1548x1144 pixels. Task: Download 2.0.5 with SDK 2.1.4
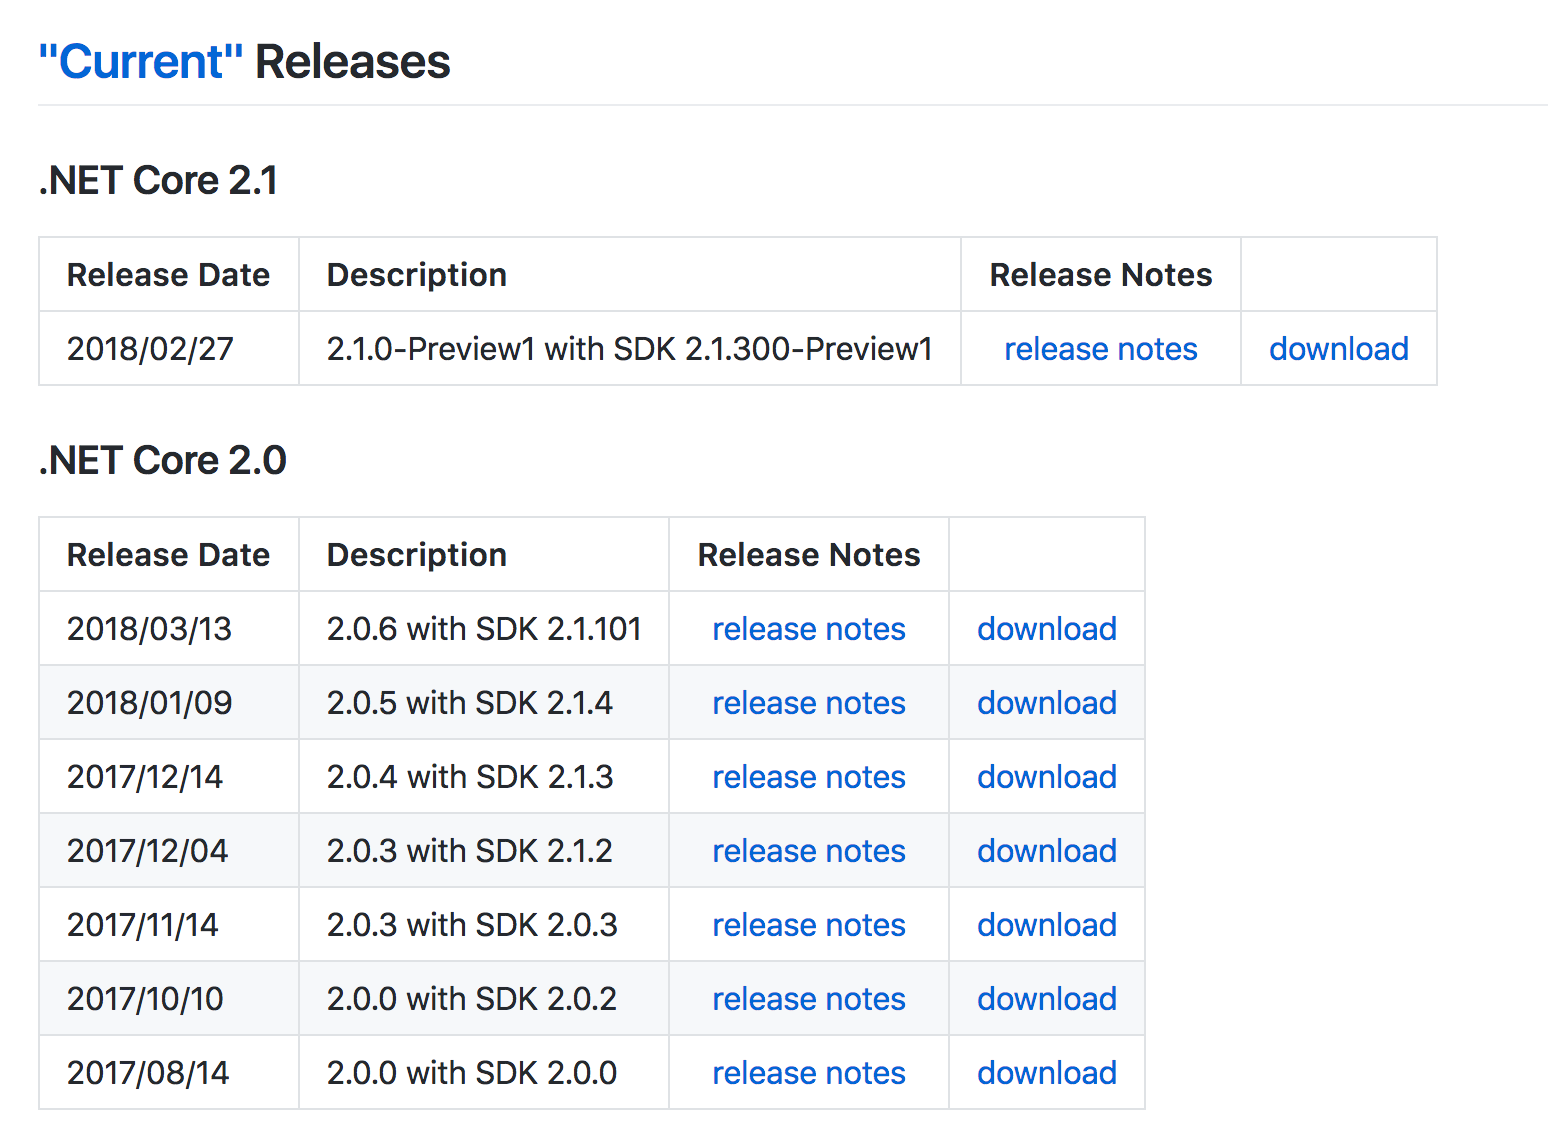[x=1047, y=703]
